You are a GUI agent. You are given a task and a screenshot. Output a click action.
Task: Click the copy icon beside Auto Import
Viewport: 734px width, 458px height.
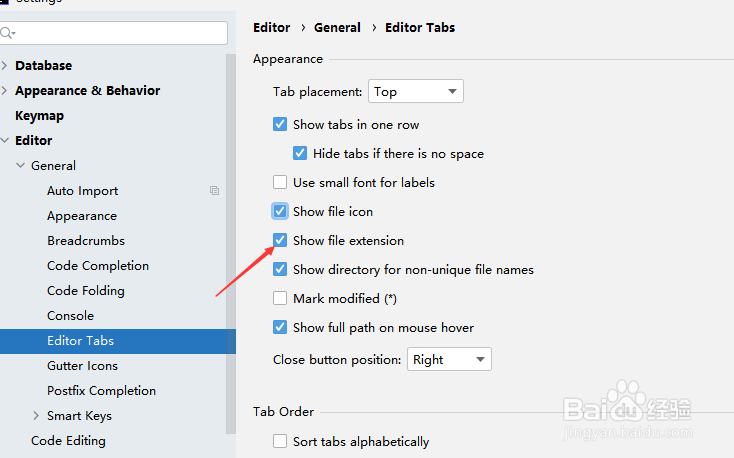coord(214,190)
